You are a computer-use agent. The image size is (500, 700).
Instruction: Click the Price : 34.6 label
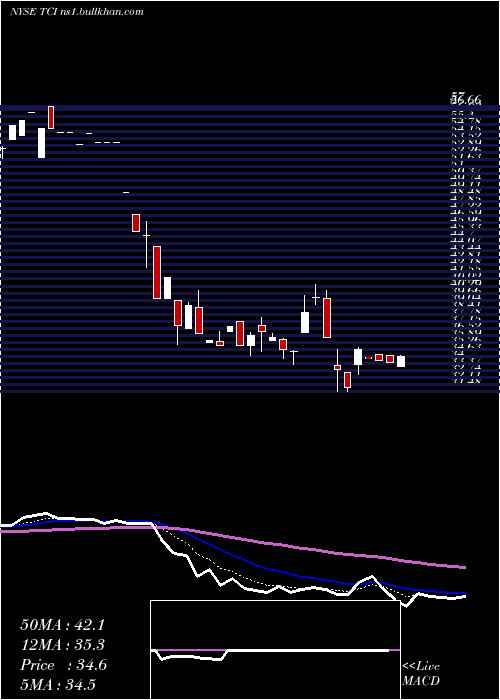(63, 665)
